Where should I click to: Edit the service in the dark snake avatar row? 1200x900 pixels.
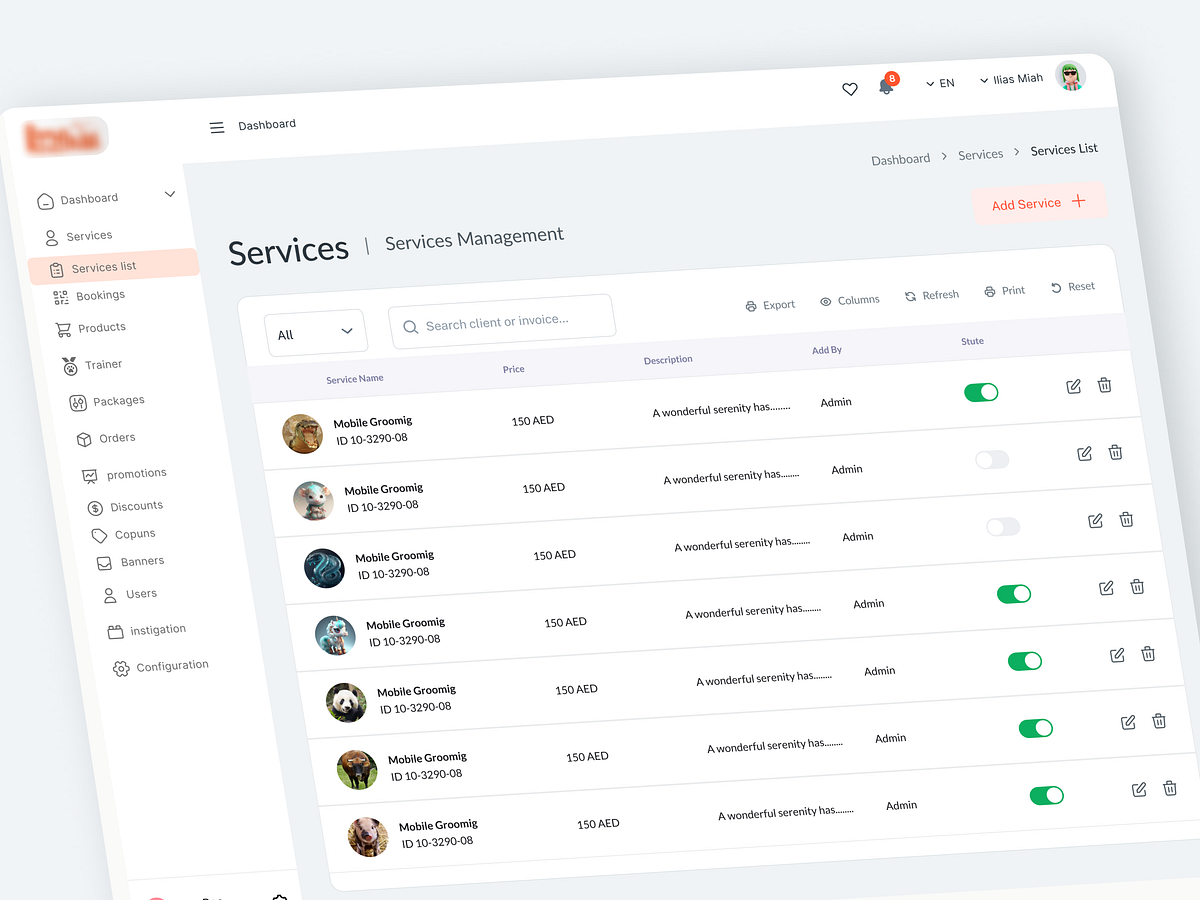coord(1096,520)
